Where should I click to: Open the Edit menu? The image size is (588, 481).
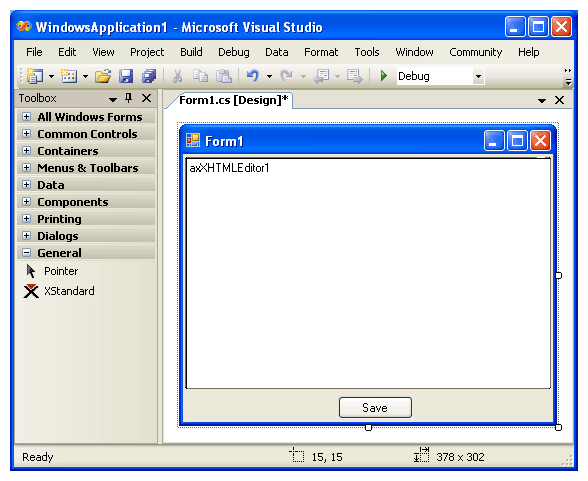67,52
